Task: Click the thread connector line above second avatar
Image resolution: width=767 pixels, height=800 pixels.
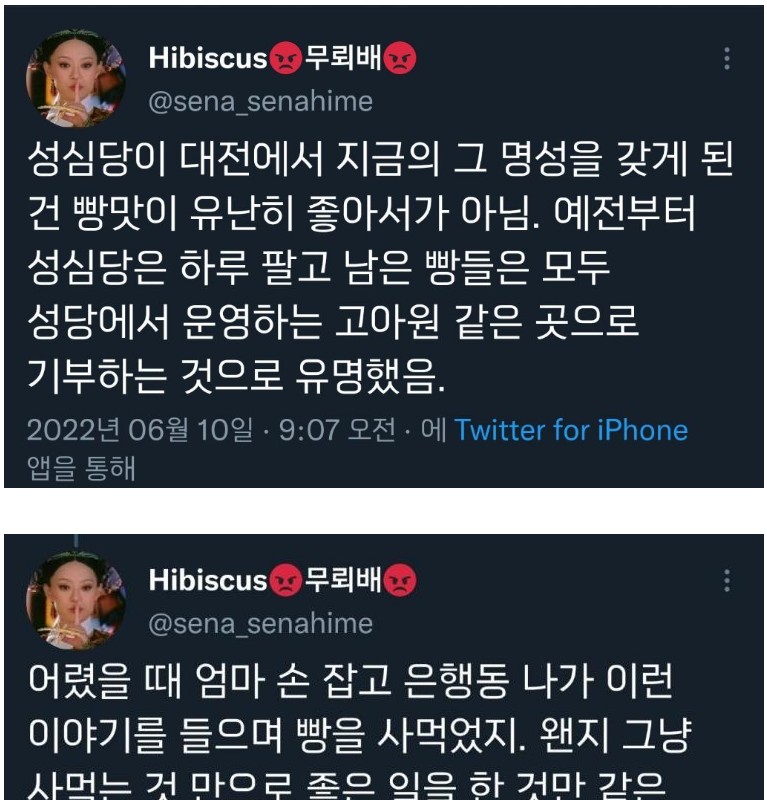Action: click(76, 541)
